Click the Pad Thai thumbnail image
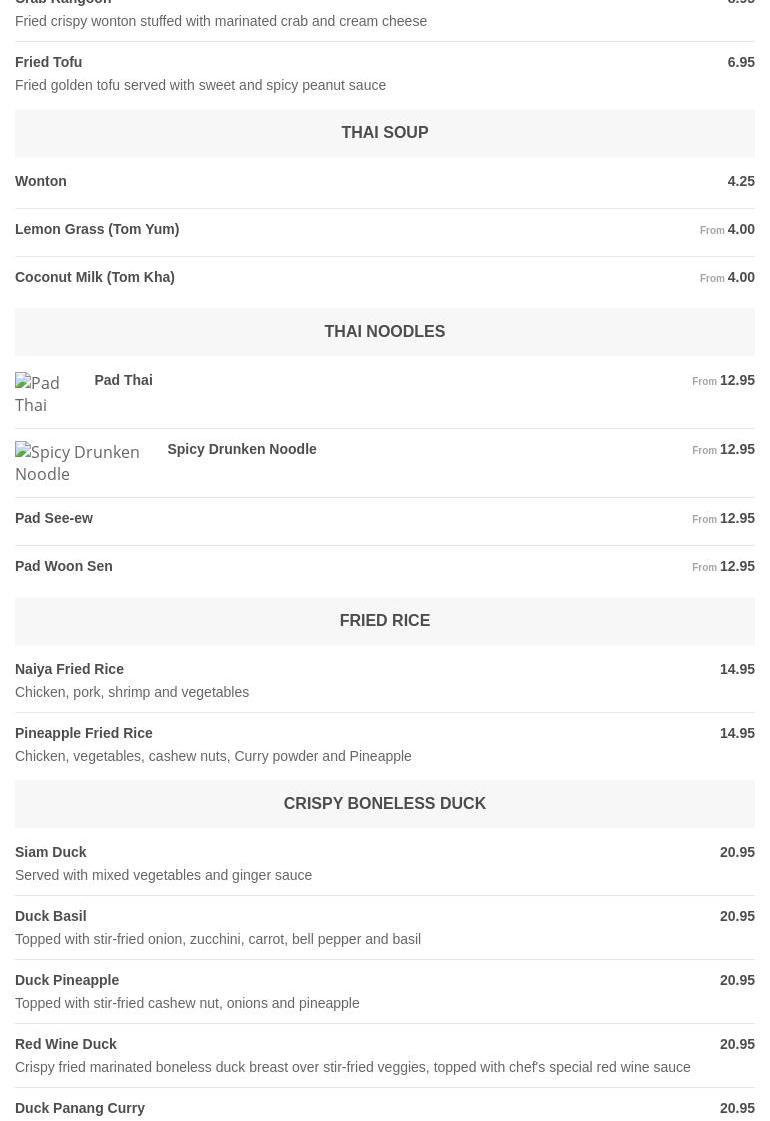This screenshot has width=770, height=1121. pos(47,394)
